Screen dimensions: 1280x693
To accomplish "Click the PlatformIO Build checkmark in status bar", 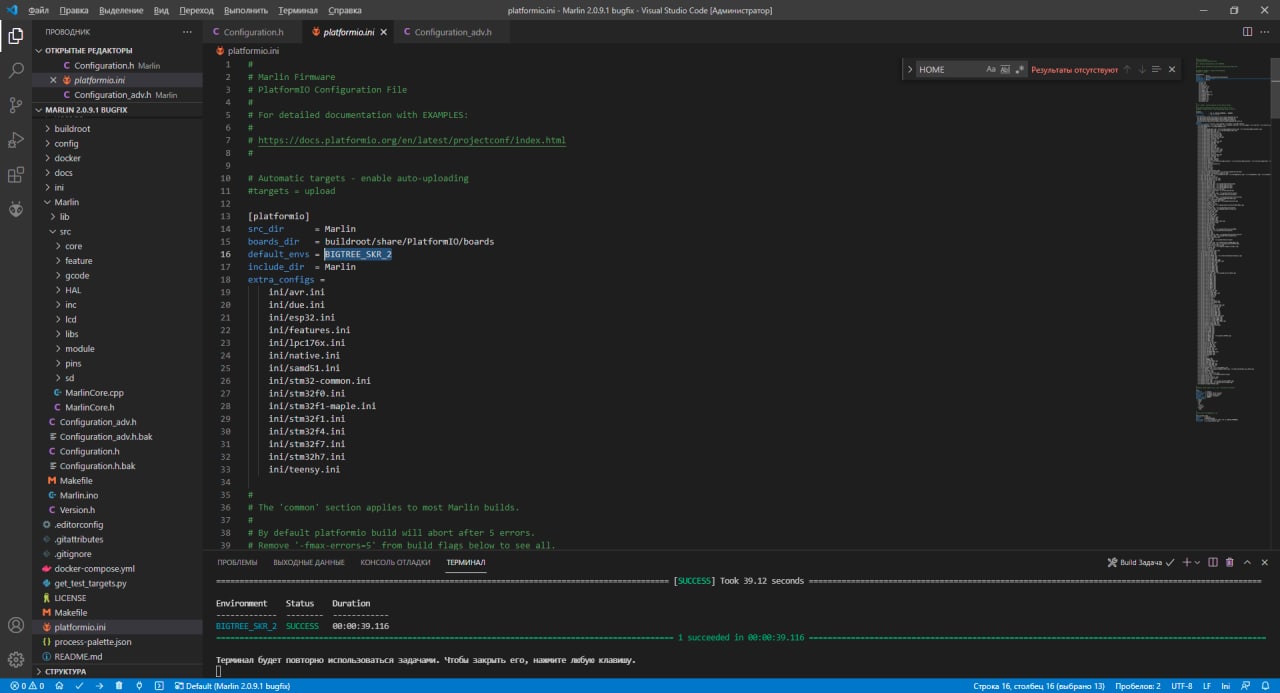I will click(80, 686).
